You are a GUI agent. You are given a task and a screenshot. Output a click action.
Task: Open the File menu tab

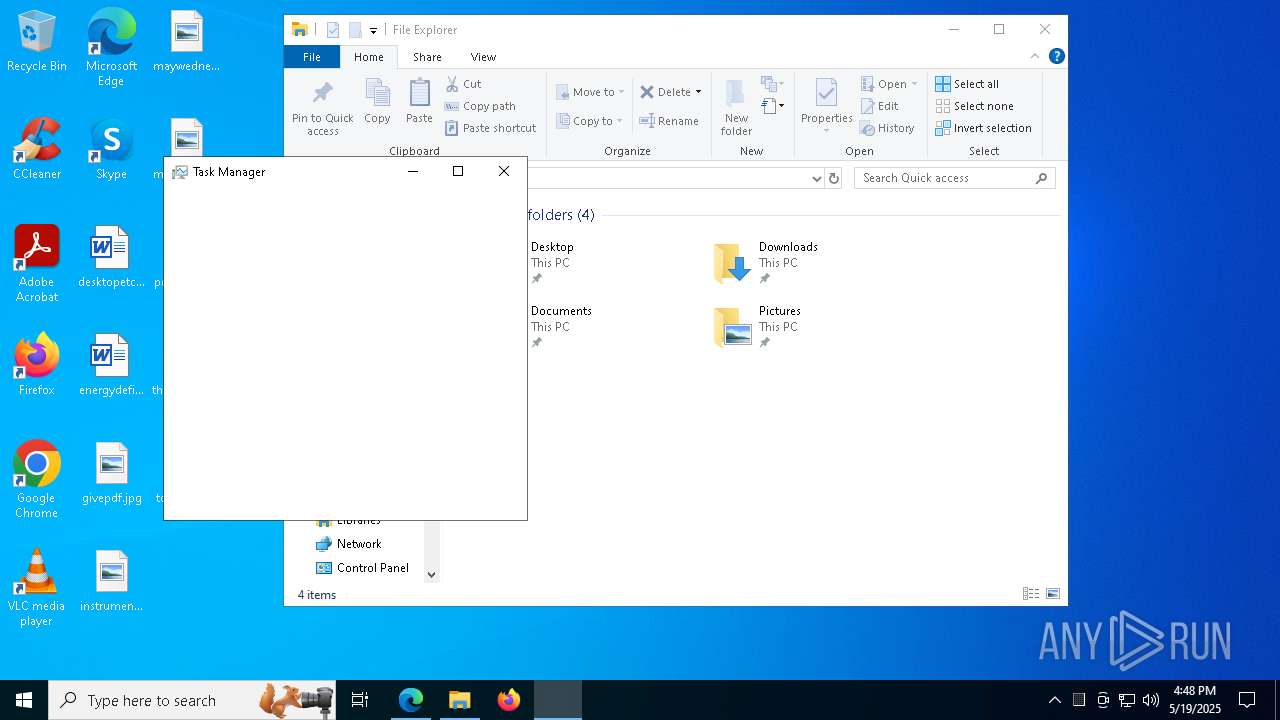click(x=312, y=57)
